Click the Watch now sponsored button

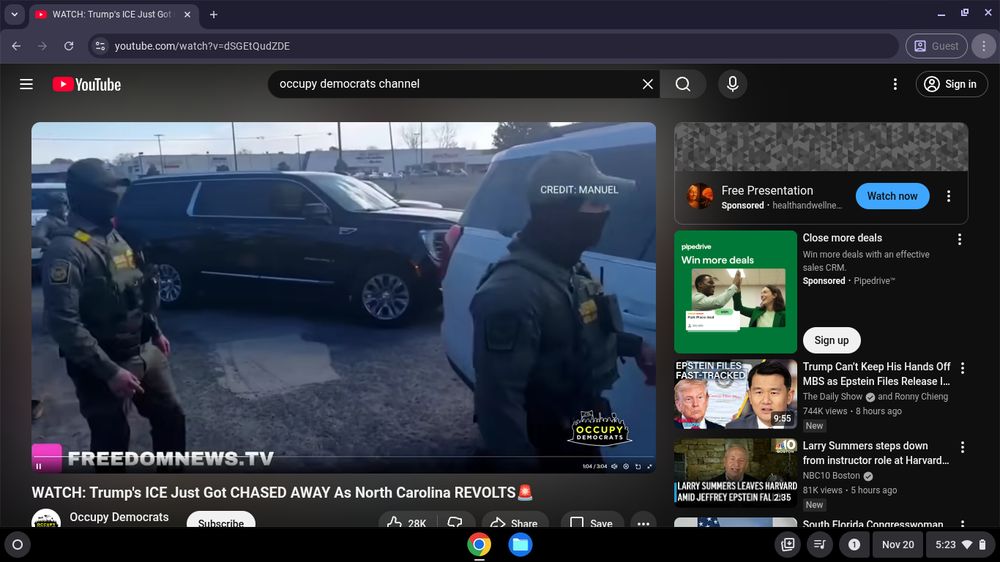point(892,196)
